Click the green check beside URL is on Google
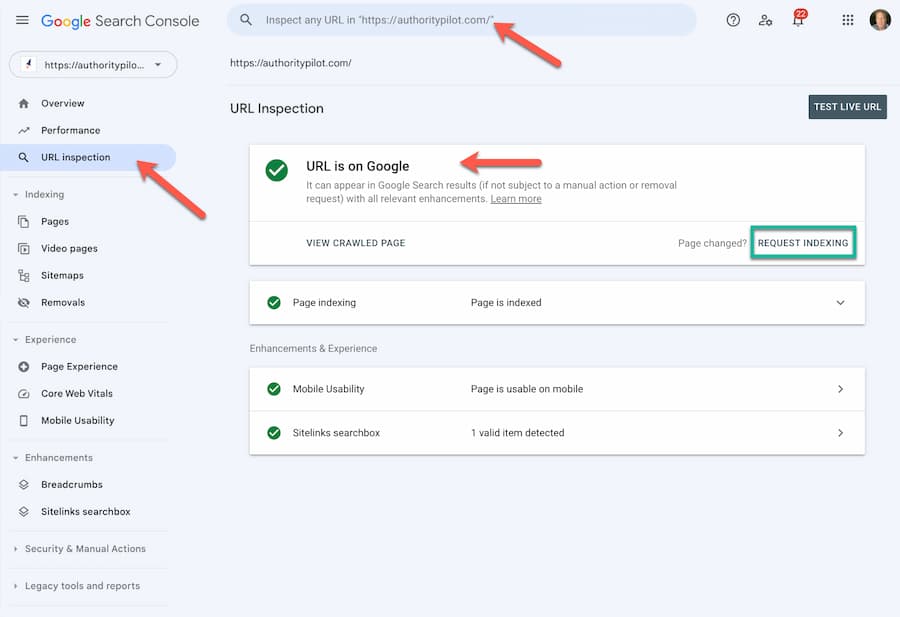This screenshot has height=617, width=900. [x=277, y=170]
